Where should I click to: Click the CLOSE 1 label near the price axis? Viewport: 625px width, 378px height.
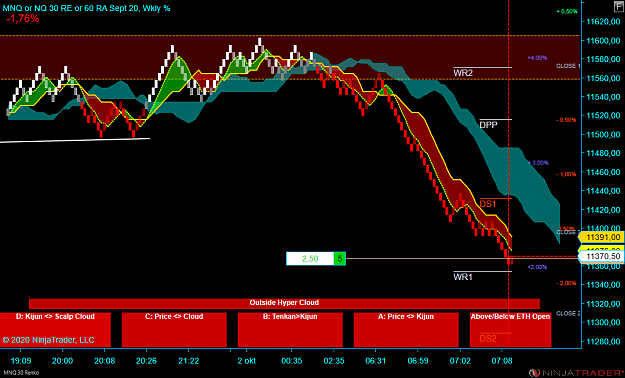[568, 66]
